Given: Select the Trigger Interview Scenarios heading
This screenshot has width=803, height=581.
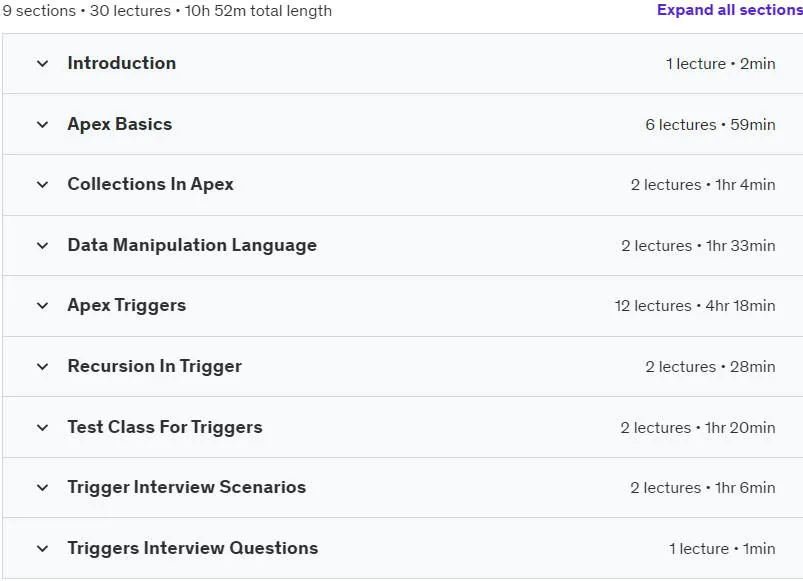Looking at the screenshot, I should 187,487.
